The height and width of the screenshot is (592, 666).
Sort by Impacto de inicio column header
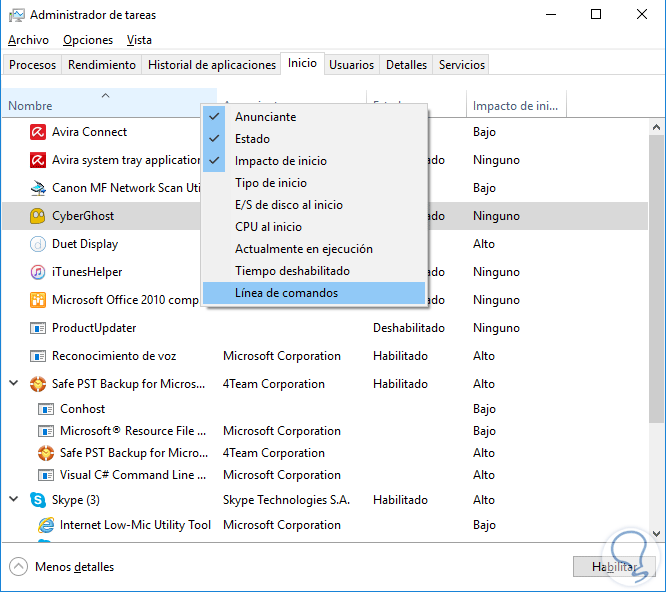click(516, 106)
